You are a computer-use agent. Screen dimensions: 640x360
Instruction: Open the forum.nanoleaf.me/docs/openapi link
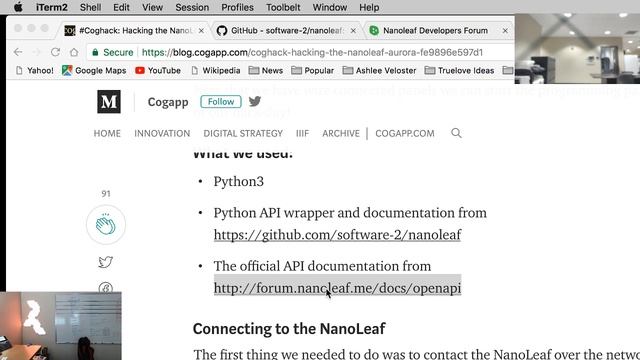tap(337, 288)
